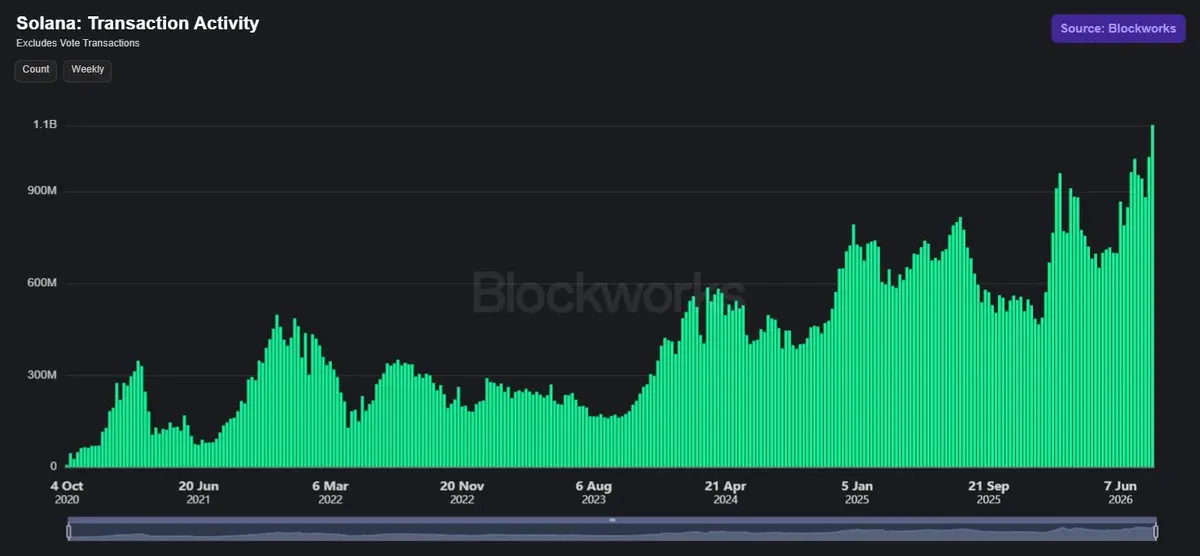Click the 4 Oct 2020 axis label

click(67, 492)
